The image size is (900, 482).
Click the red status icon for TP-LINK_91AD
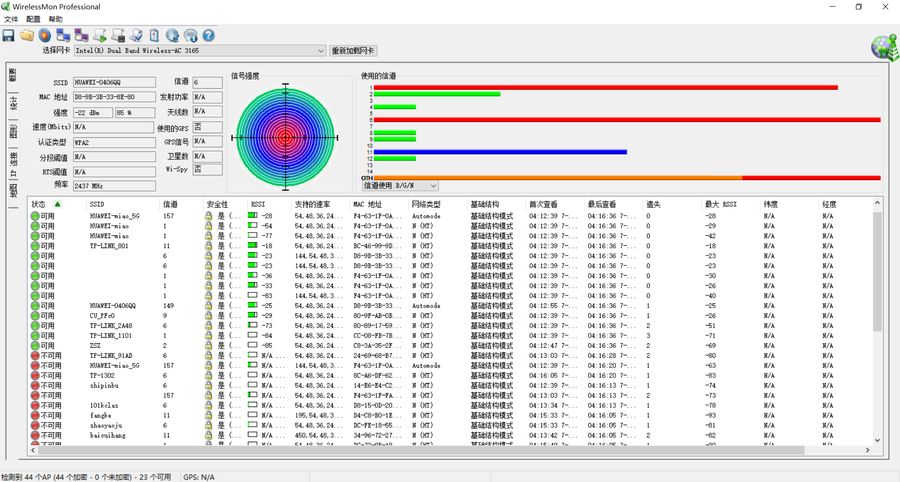35,356
